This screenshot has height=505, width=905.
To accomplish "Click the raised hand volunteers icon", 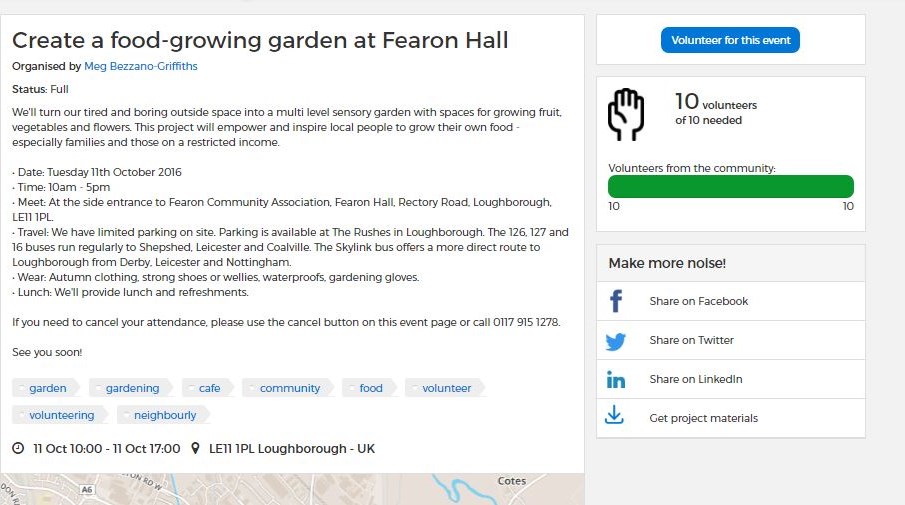I will 626,114.
